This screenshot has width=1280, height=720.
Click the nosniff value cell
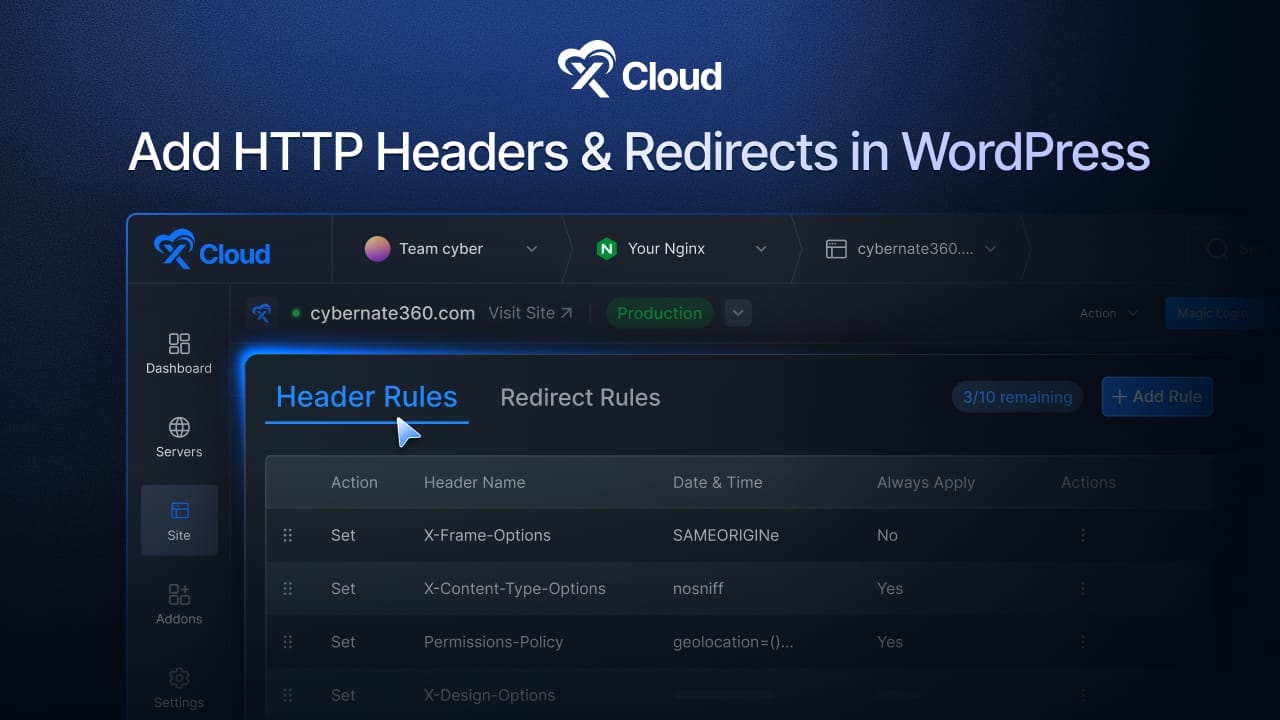698,588
